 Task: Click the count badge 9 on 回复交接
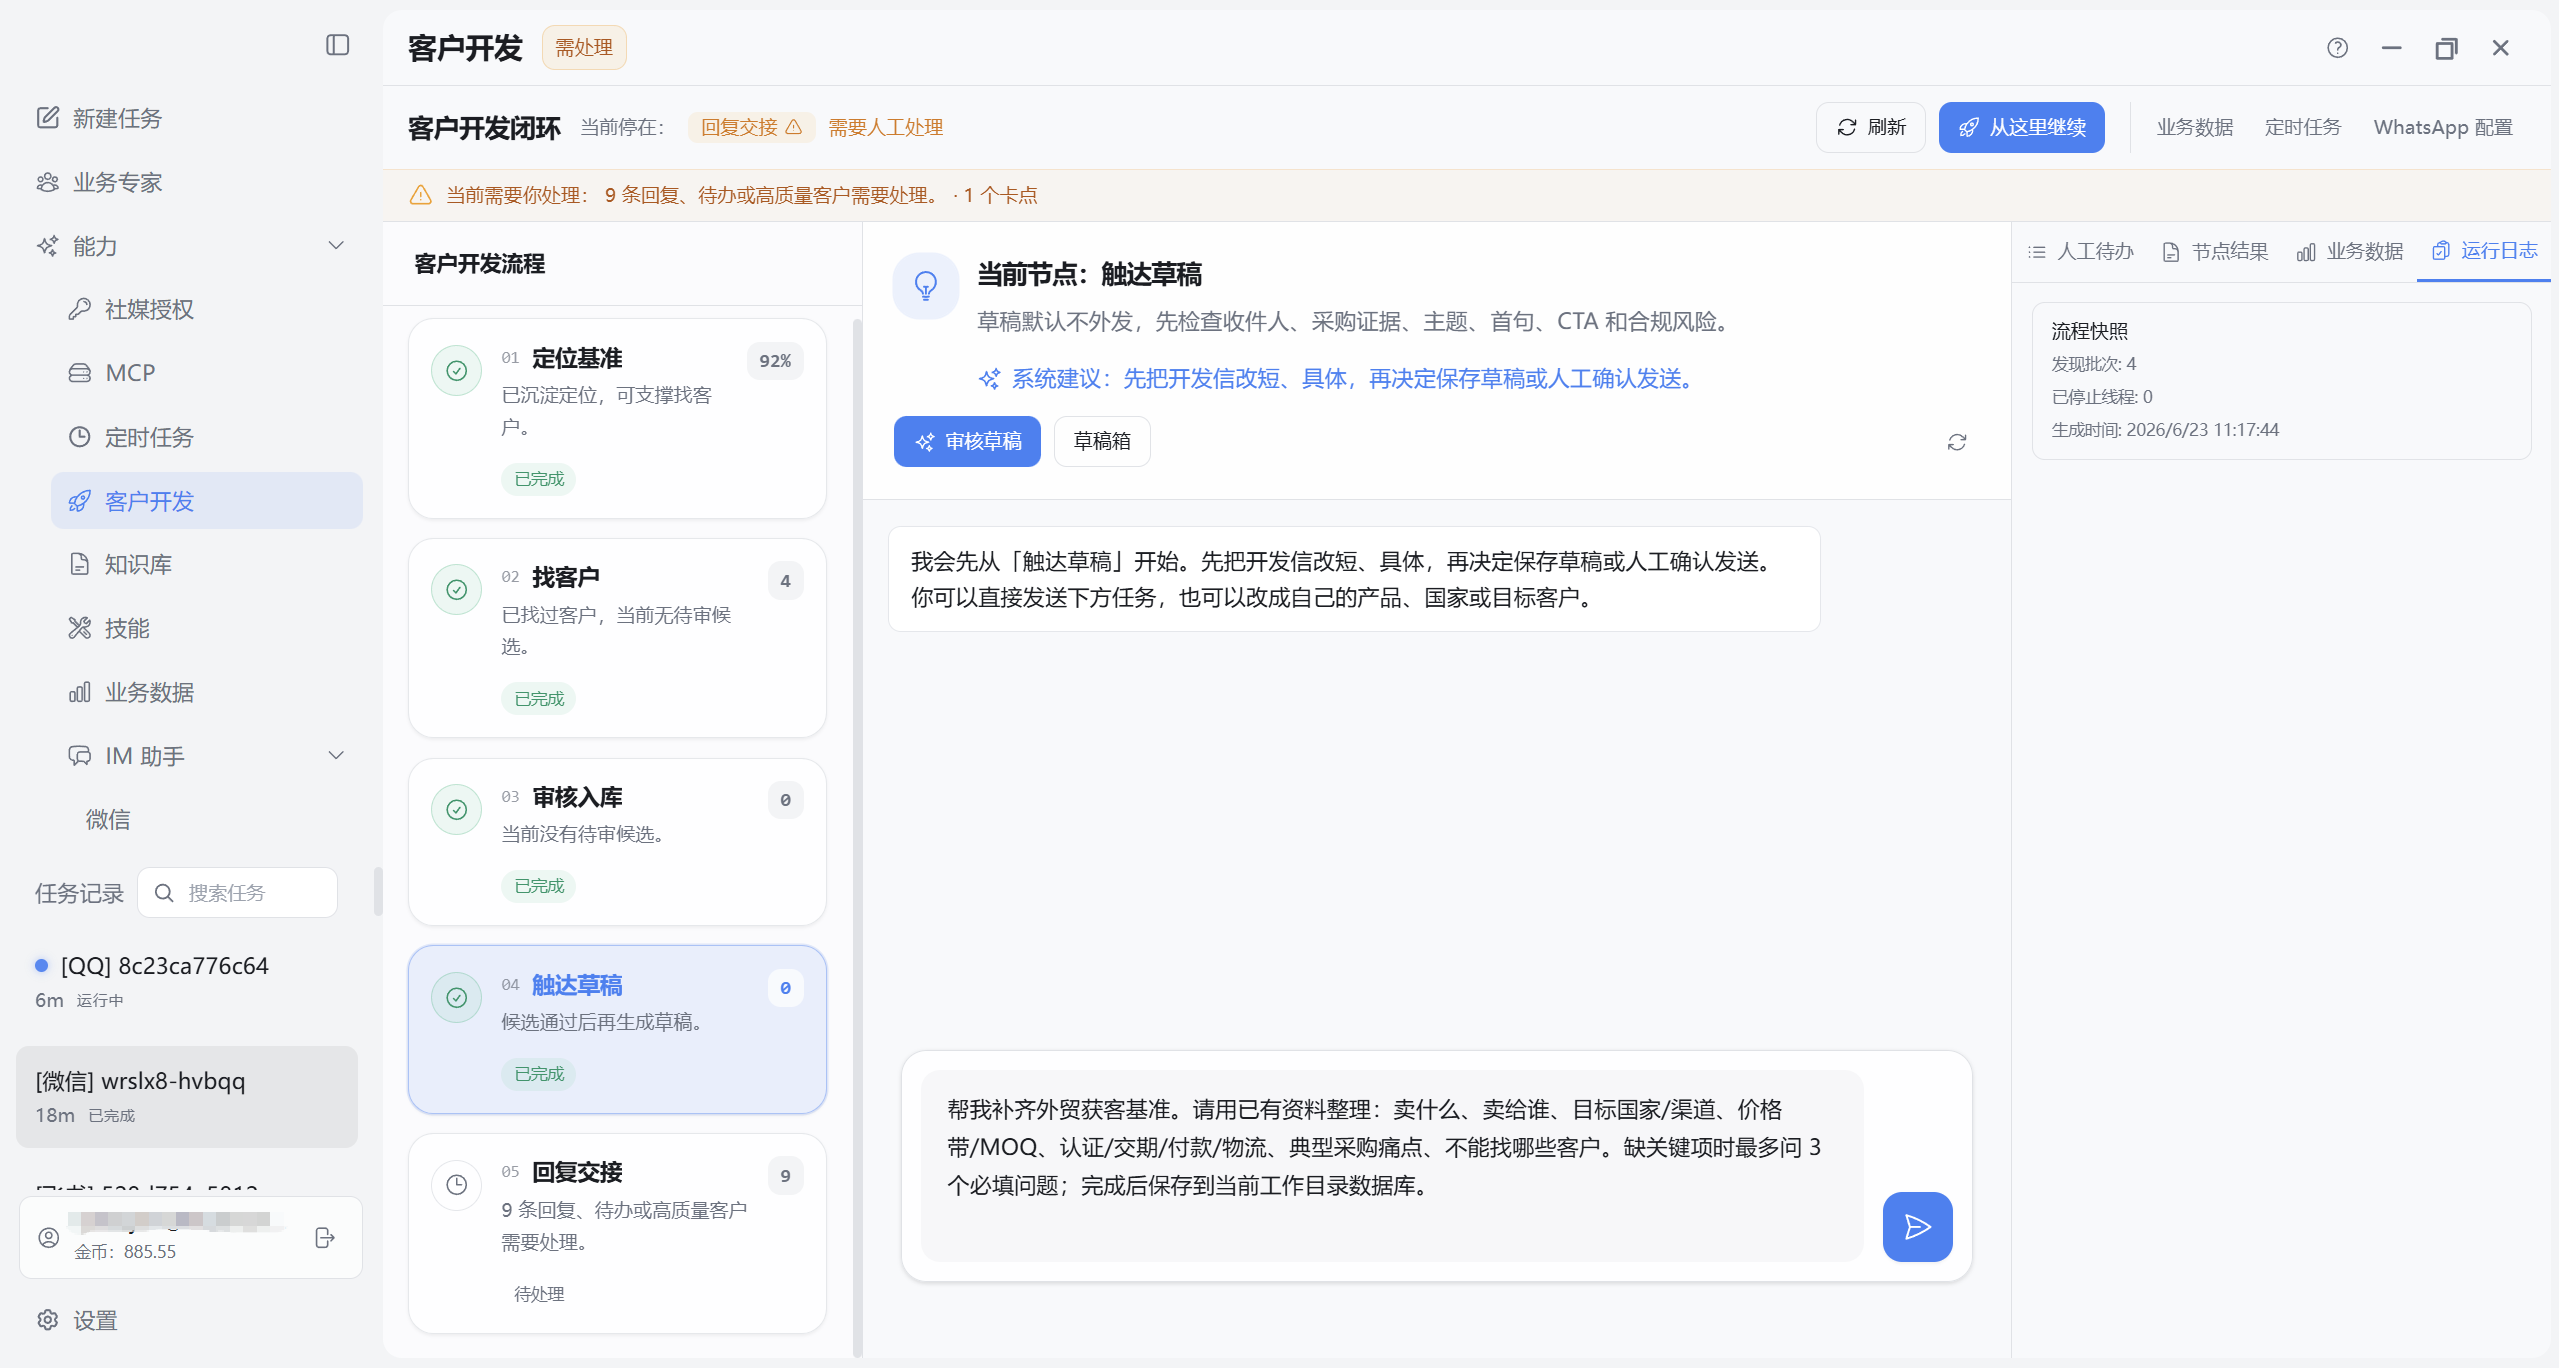click(785, 1176)
